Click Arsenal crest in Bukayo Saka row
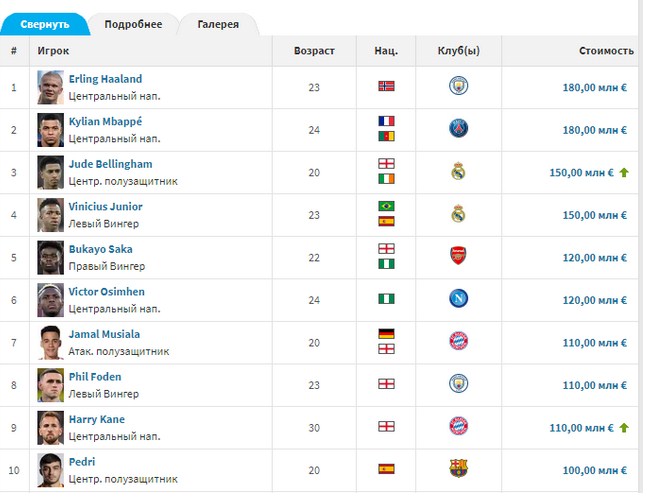The image size is (647, 497). [x=458, y=256]
